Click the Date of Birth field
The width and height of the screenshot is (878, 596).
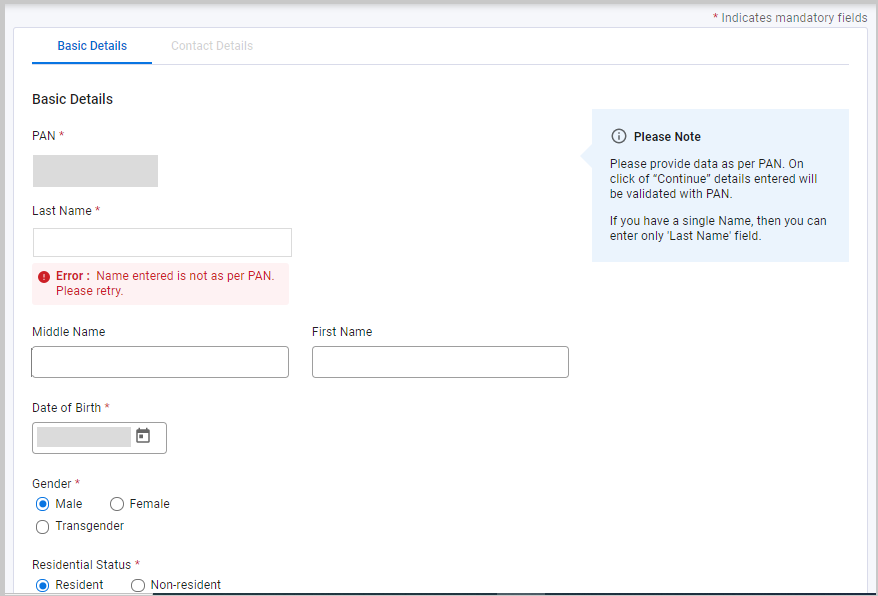point(84,437)
